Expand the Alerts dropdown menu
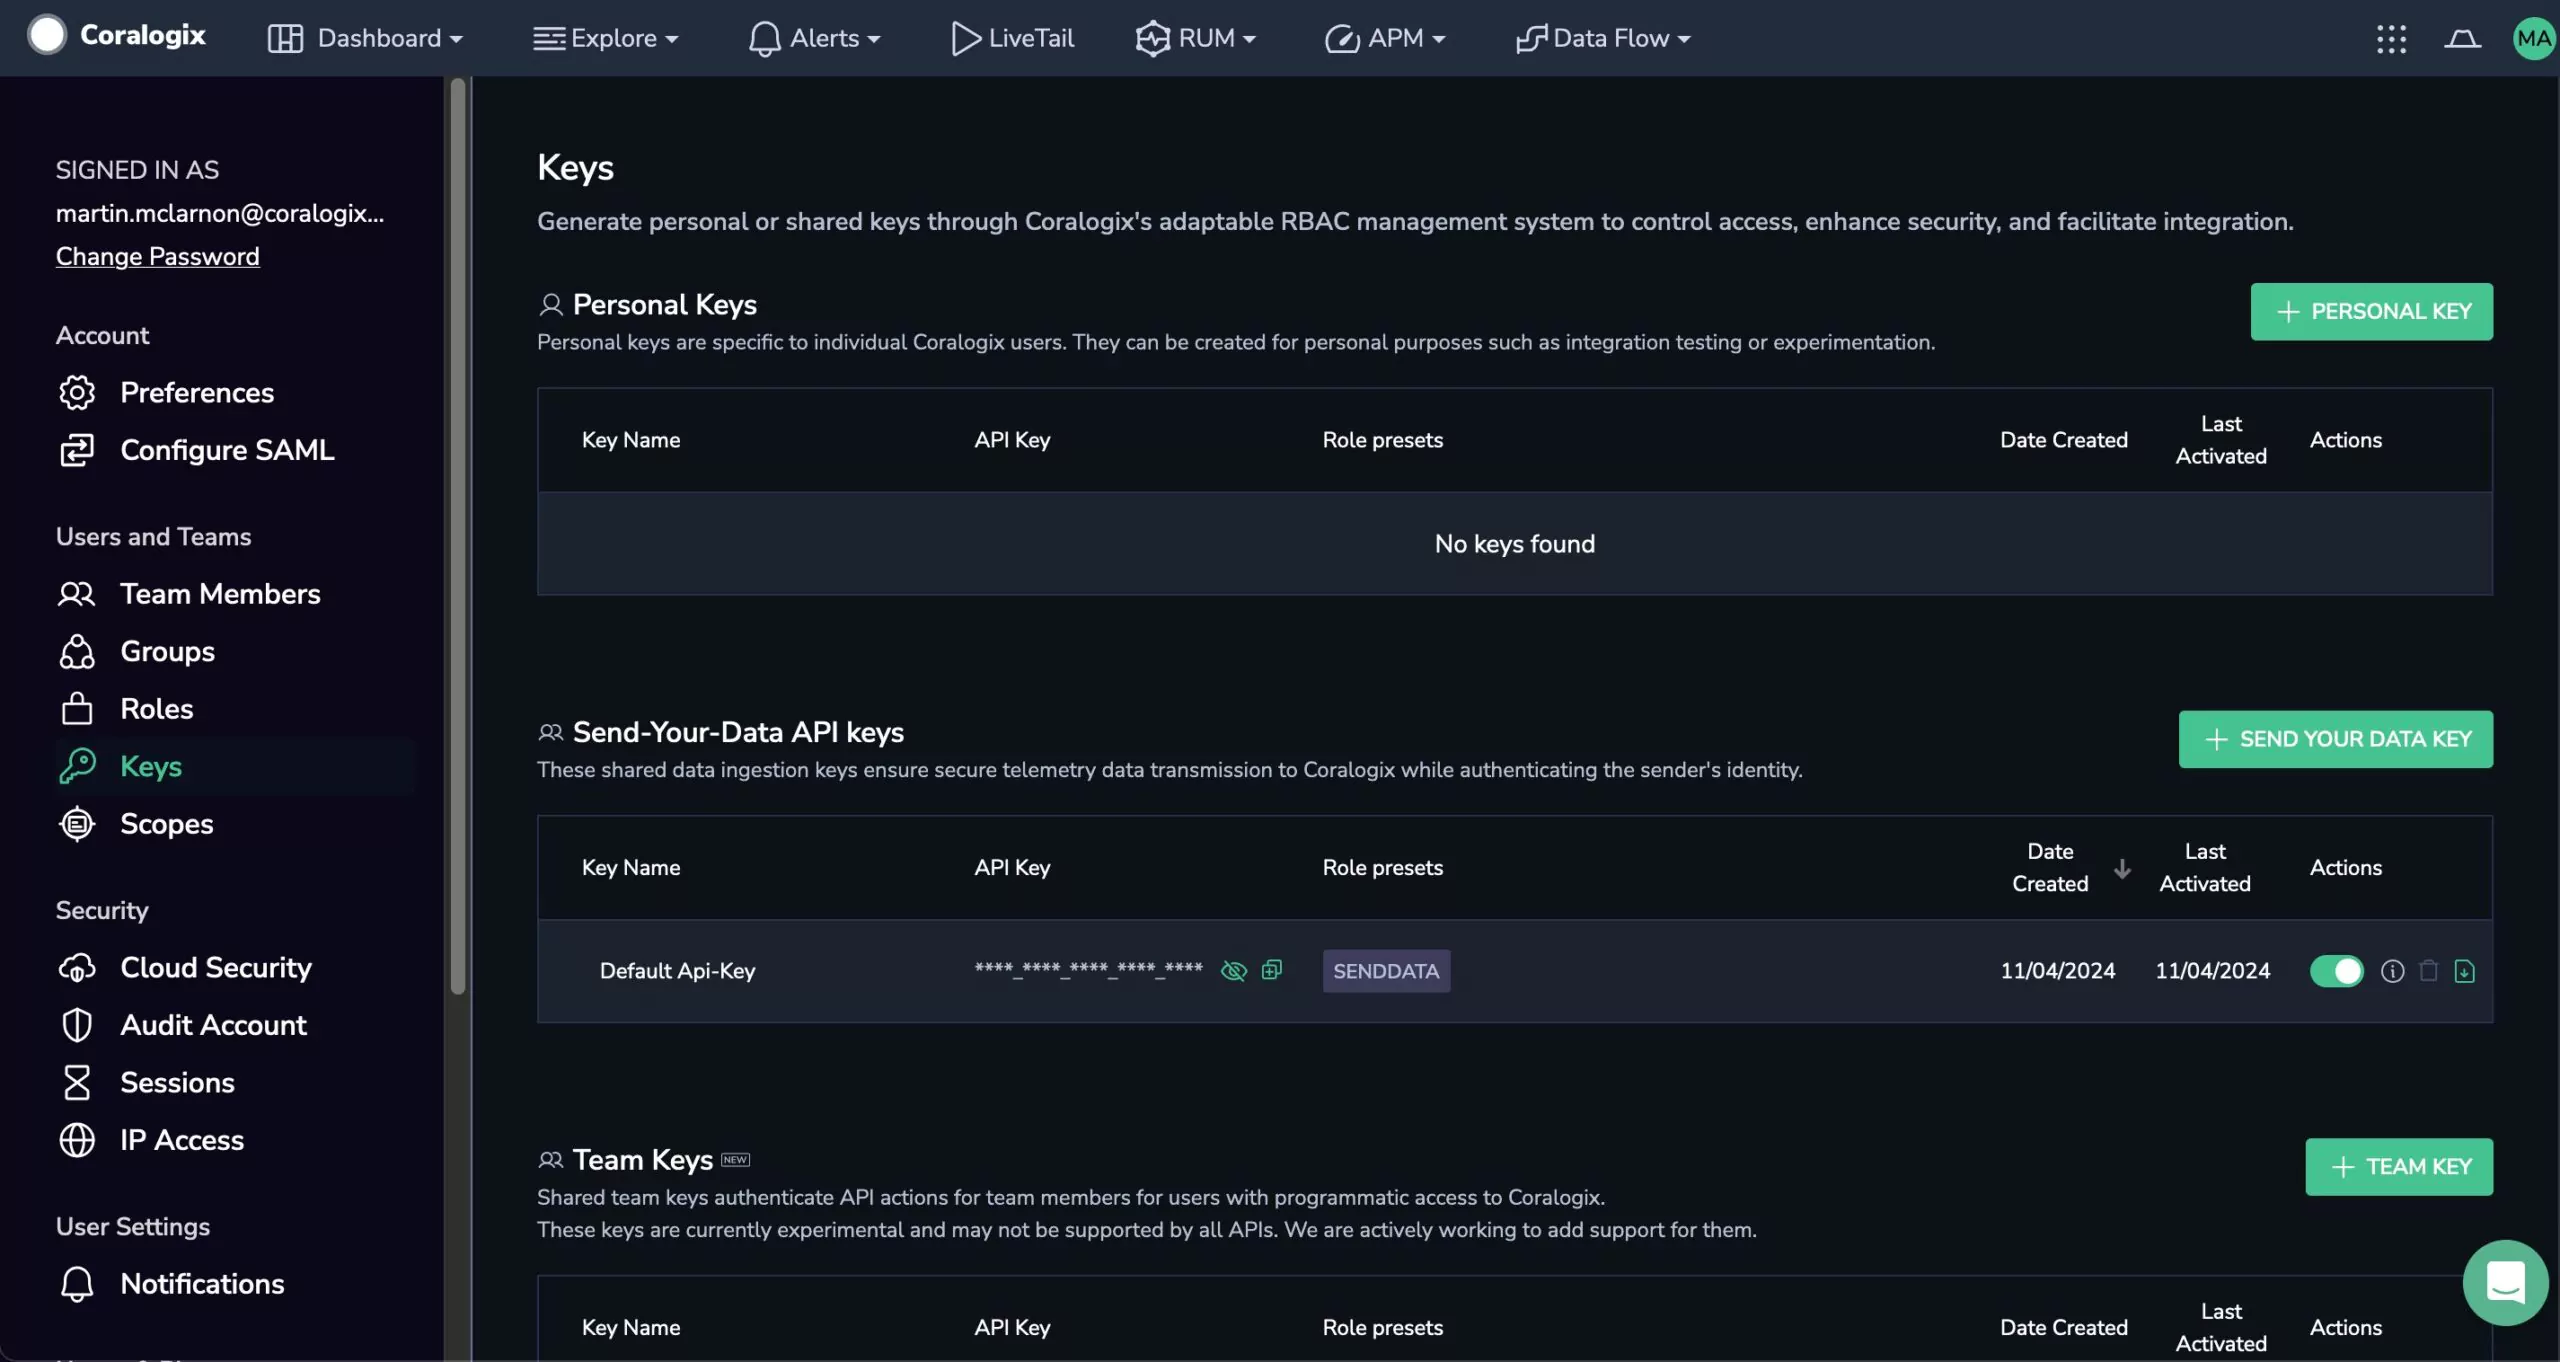Screen dimensions: 2560x1362 pyautogui.click(x=814, y=39)
